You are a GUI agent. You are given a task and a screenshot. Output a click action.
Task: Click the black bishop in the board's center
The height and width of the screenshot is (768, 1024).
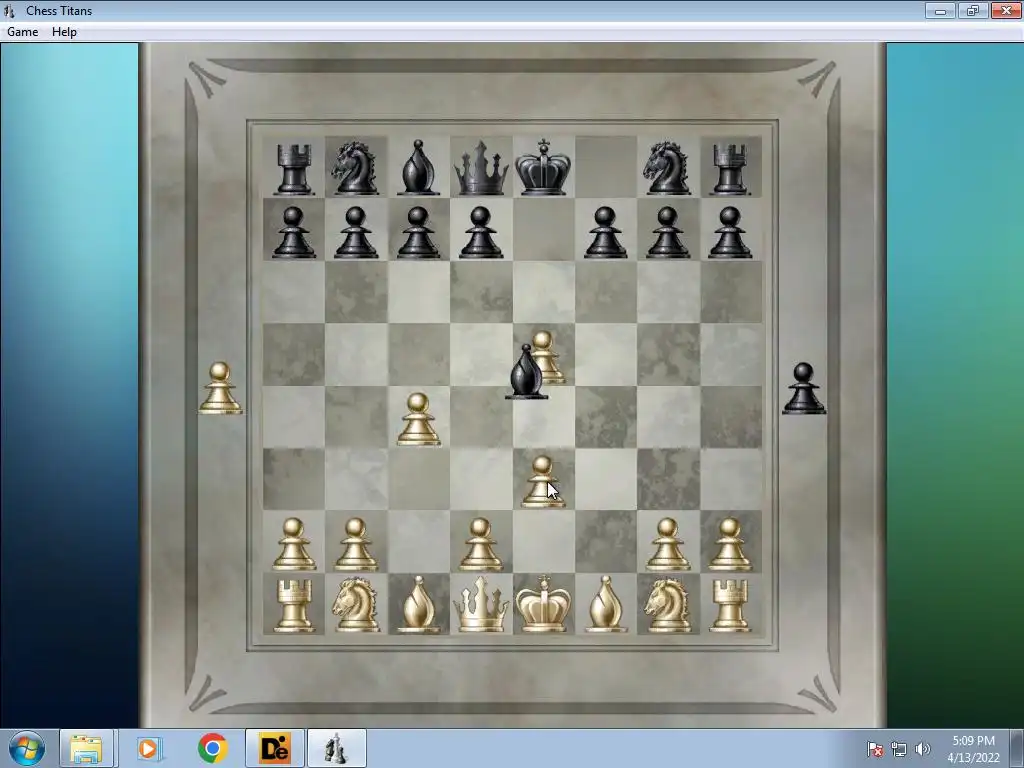click(526, 372)
